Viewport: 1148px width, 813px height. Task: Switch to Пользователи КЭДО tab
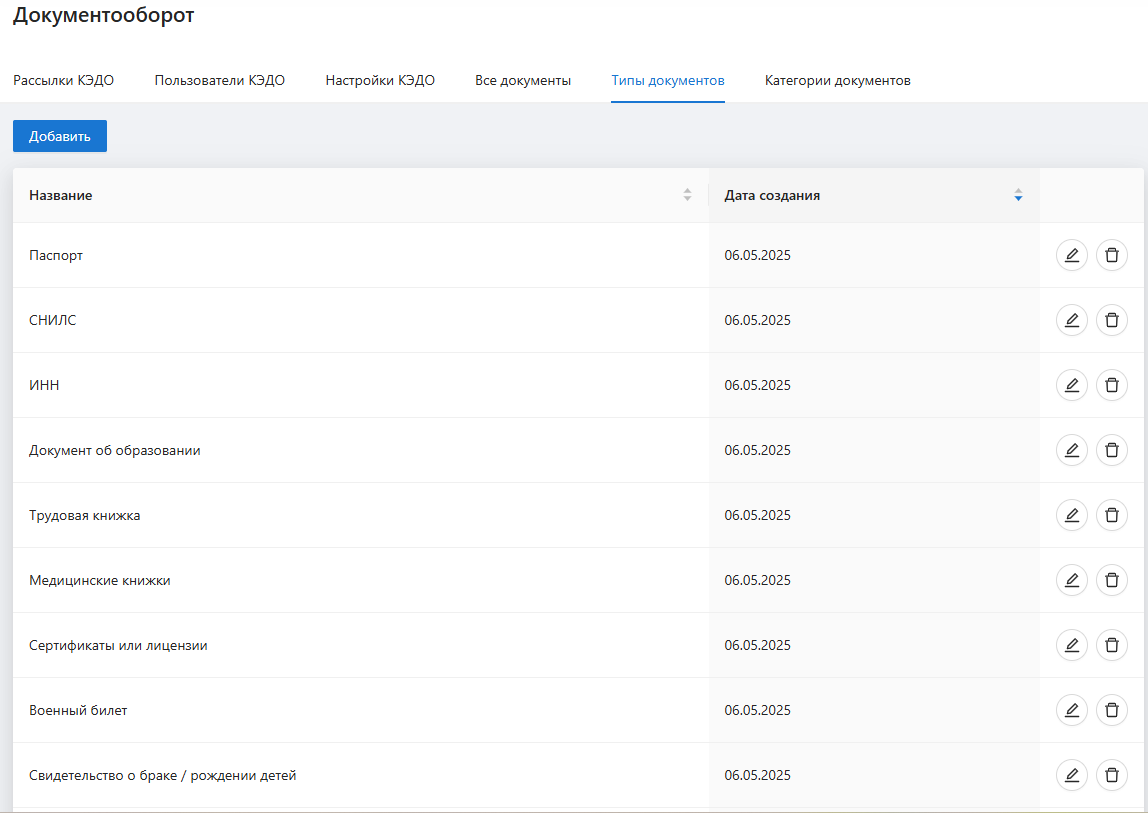tap(219, 80)
